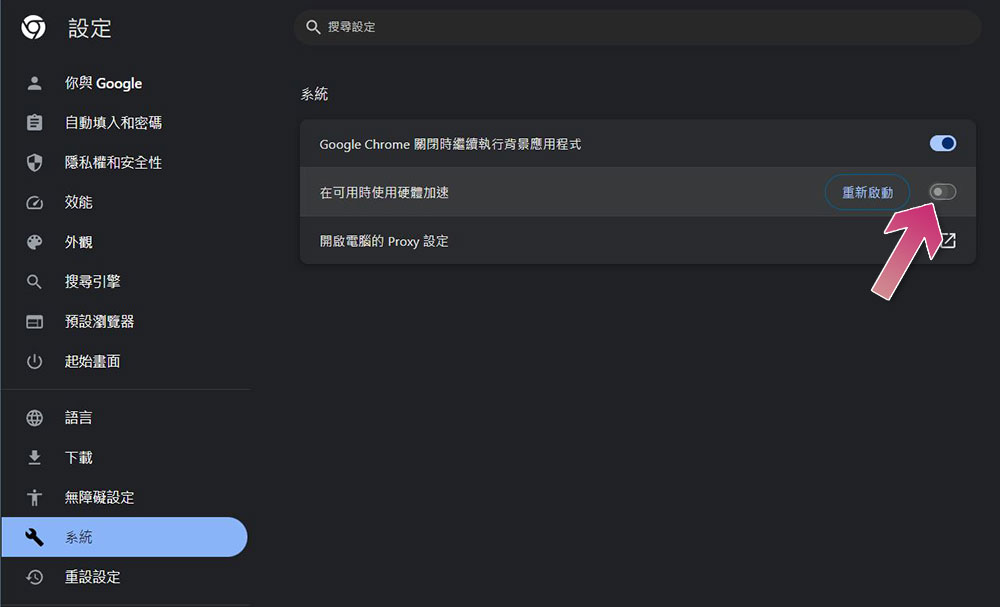
Task: Click the Chrome logo beside 設定
Action: (x=33, y=27)
